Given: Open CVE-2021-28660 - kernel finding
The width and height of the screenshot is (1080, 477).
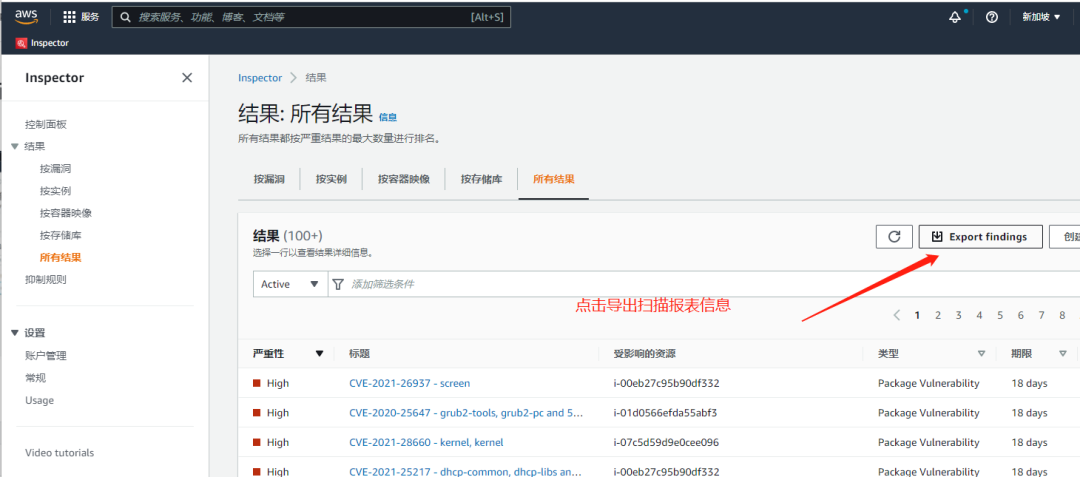Looking at the screenshot, I should point(426,443).
